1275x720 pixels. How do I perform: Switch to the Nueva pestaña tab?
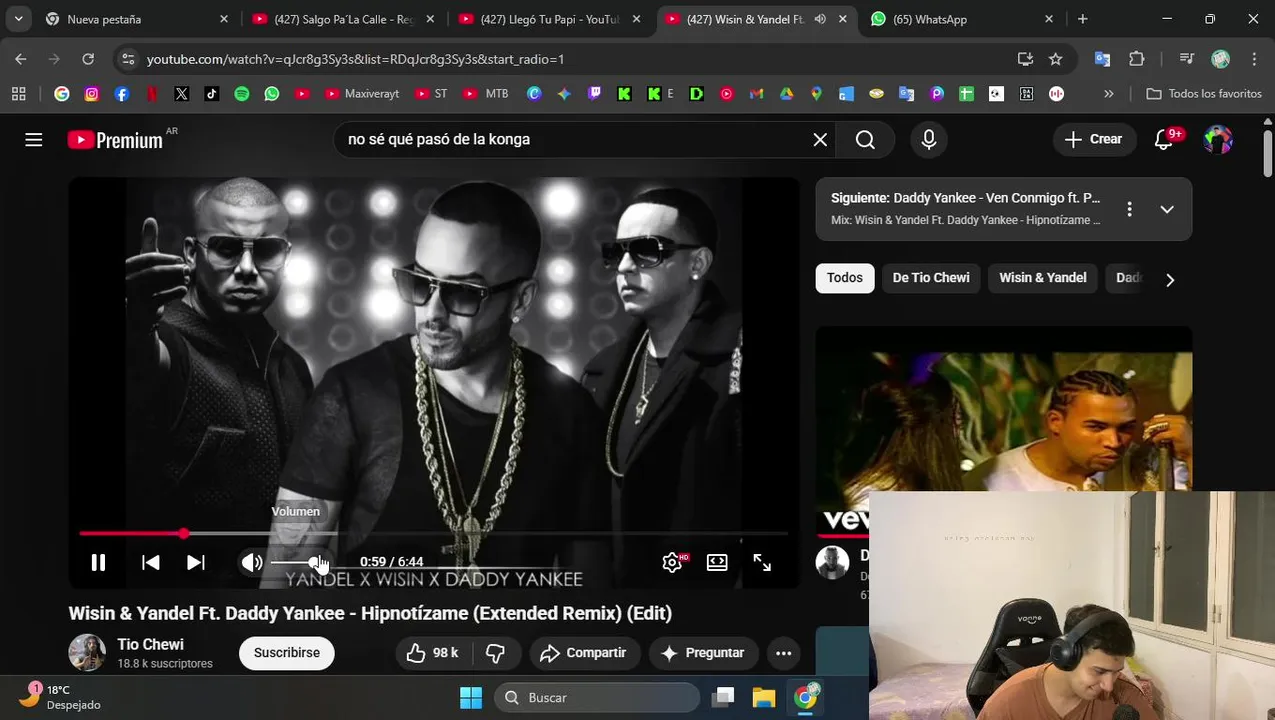135,19
